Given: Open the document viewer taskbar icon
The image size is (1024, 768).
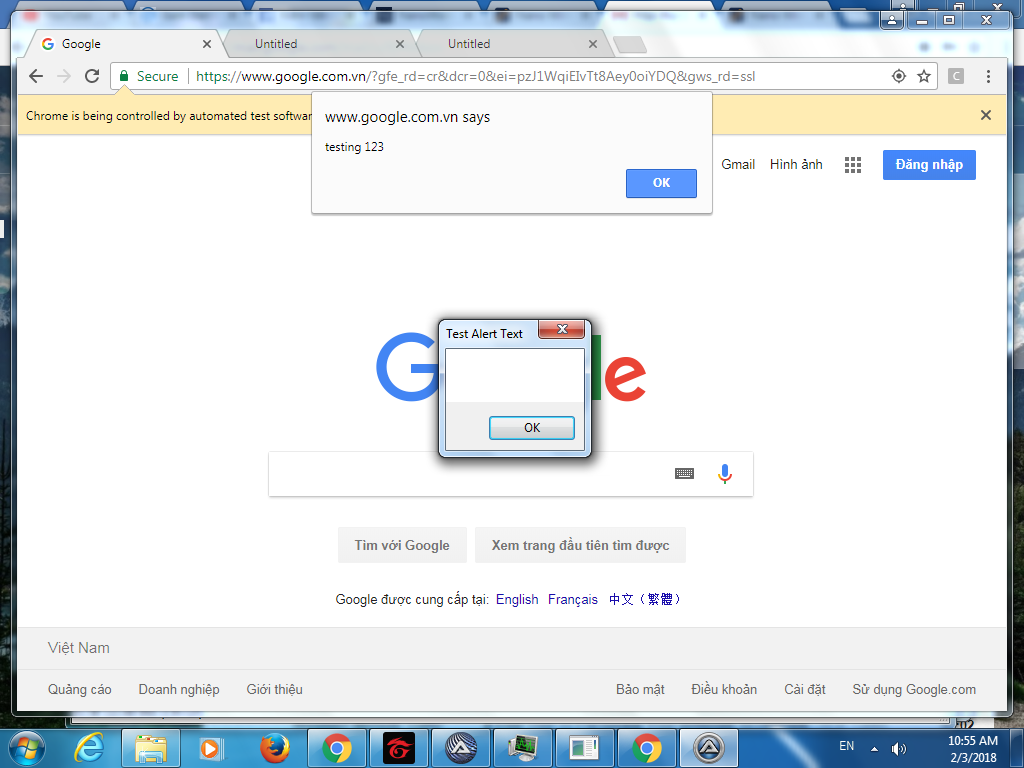Looking at the screenshot, I should (584, 748).
